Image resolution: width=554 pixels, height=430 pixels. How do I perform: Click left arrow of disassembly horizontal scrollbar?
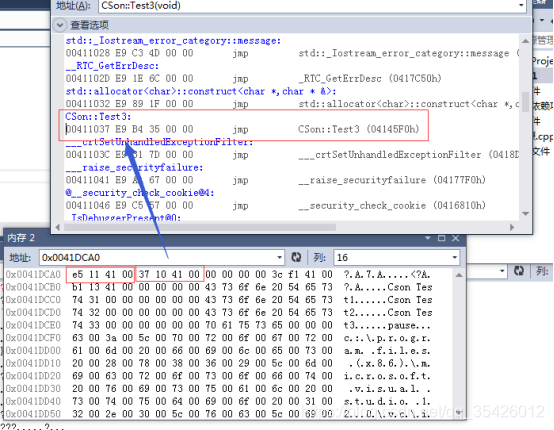[x=58, y=227]
